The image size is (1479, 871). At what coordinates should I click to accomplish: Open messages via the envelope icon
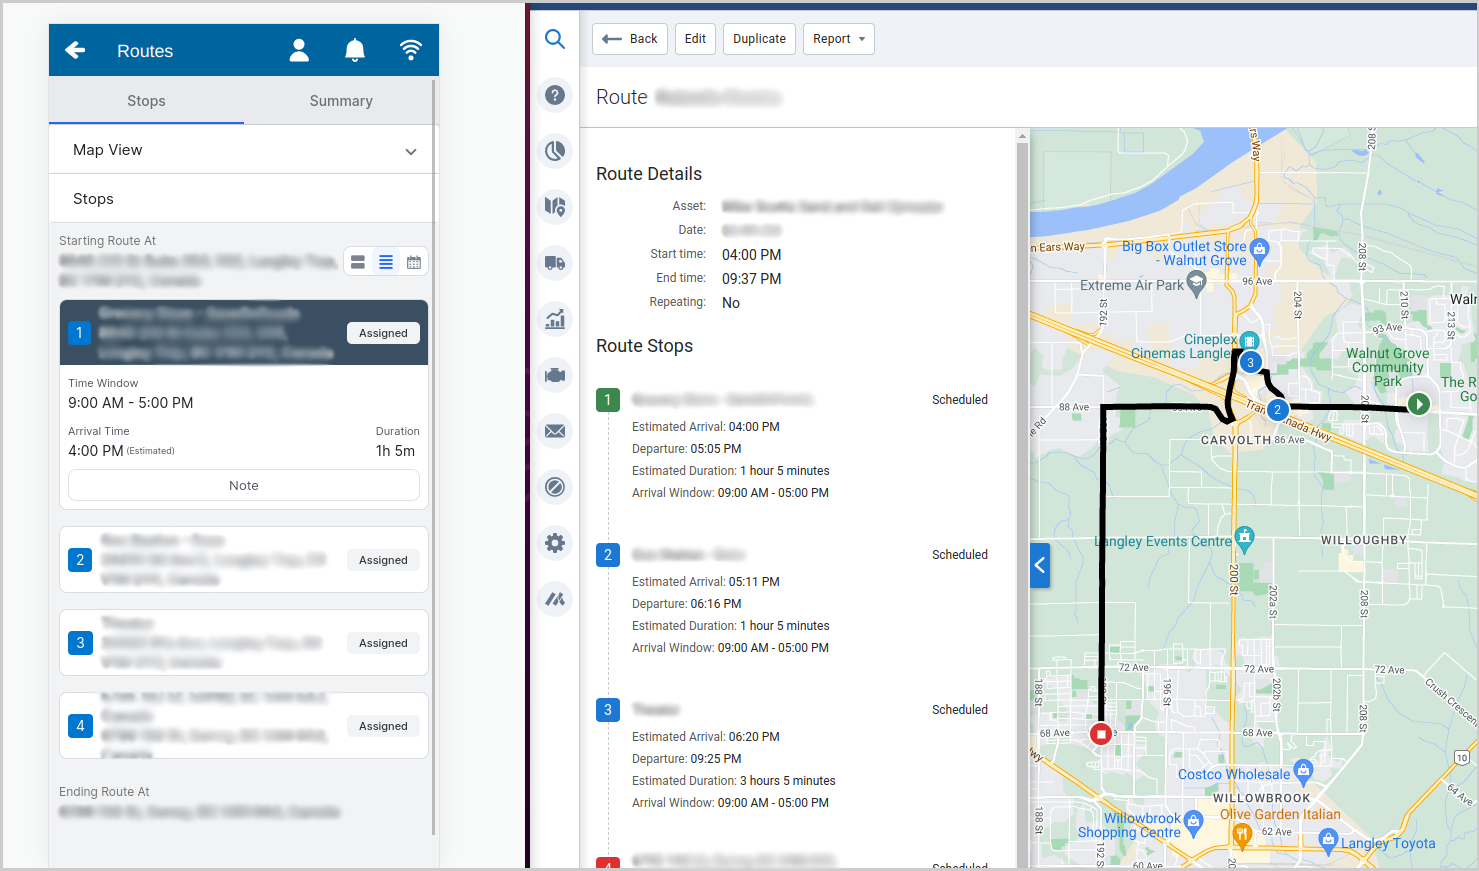point(555,431)
